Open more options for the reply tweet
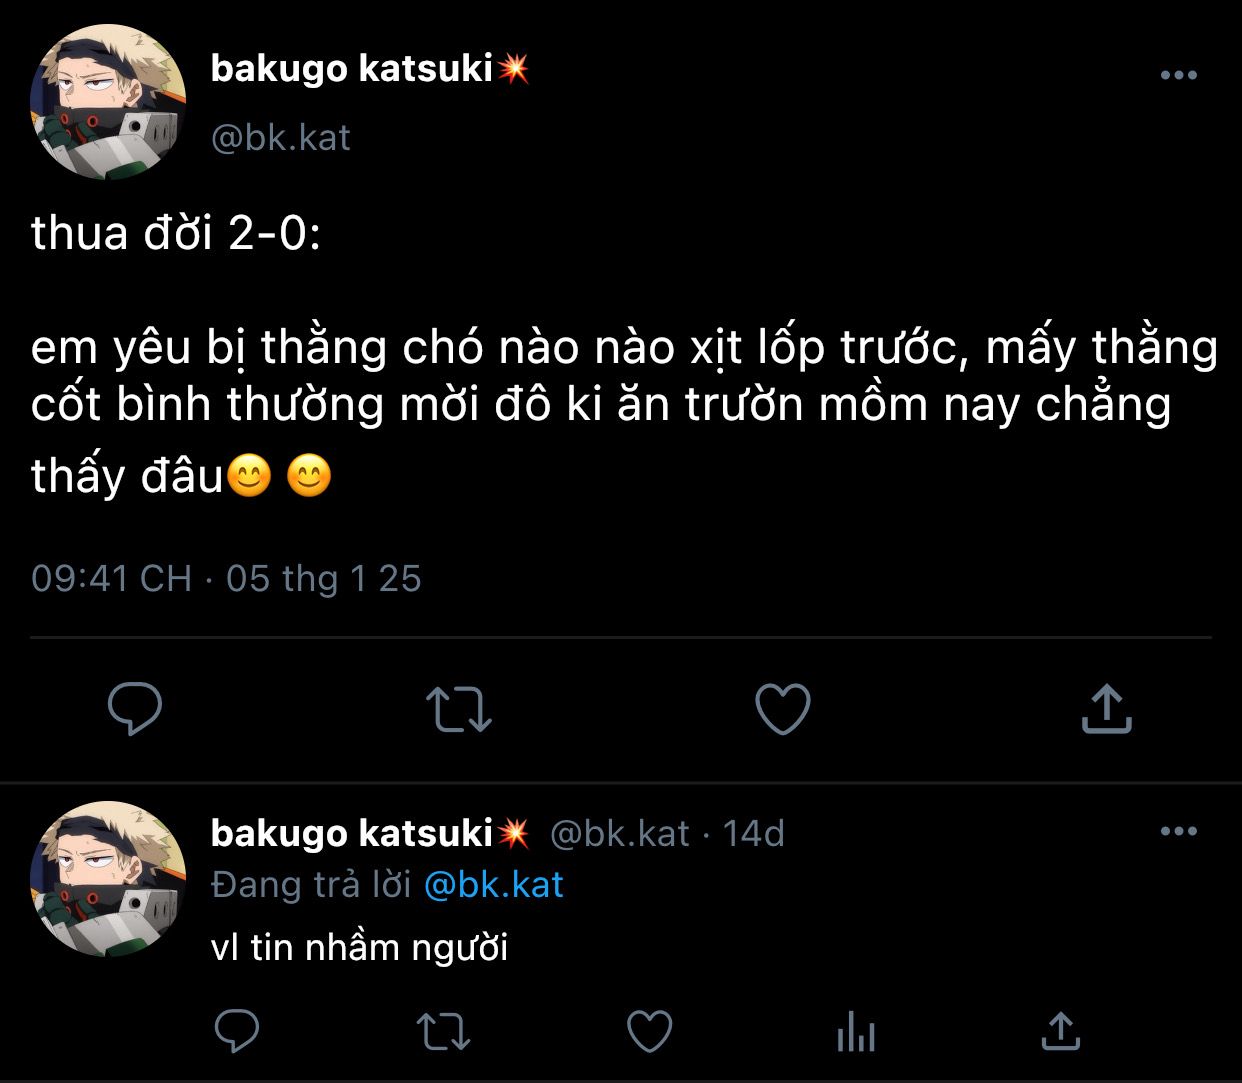Image resolution: width=1242 pixels, height=1083 pixels. click(x=1178, y=831)
